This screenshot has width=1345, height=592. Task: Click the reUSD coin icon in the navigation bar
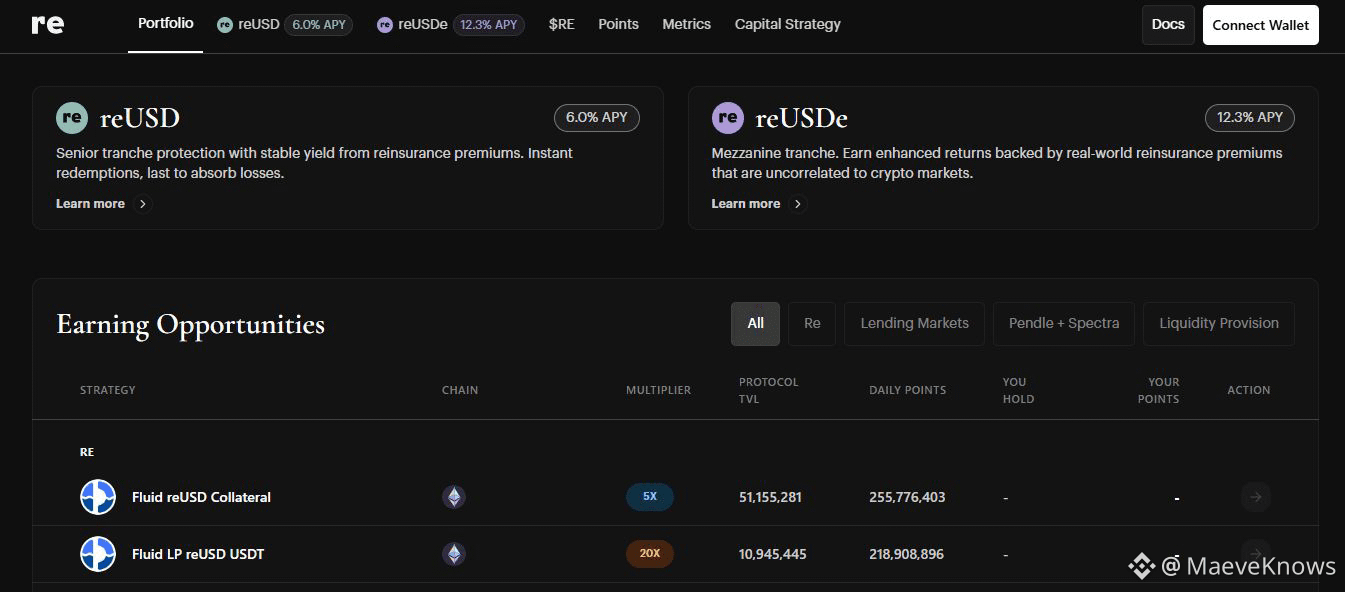(225, 25)
